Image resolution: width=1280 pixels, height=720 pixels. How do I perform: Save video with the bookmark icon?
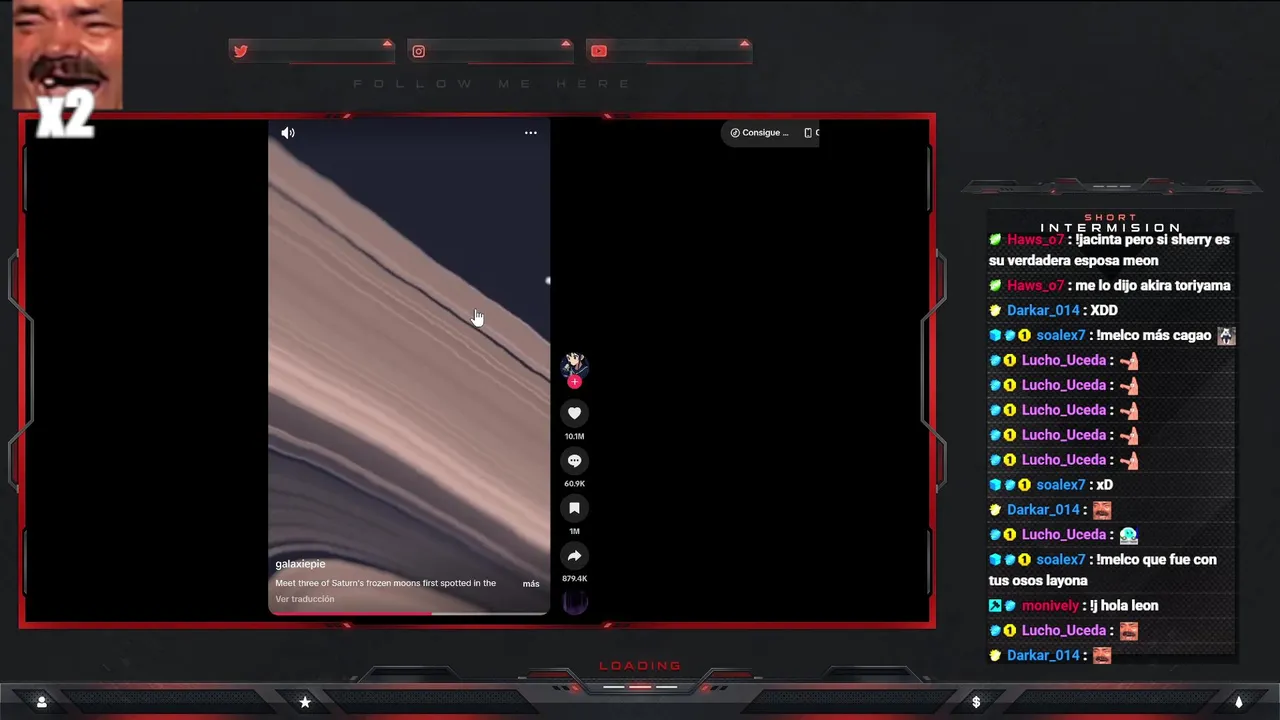[x=574, y=508]
